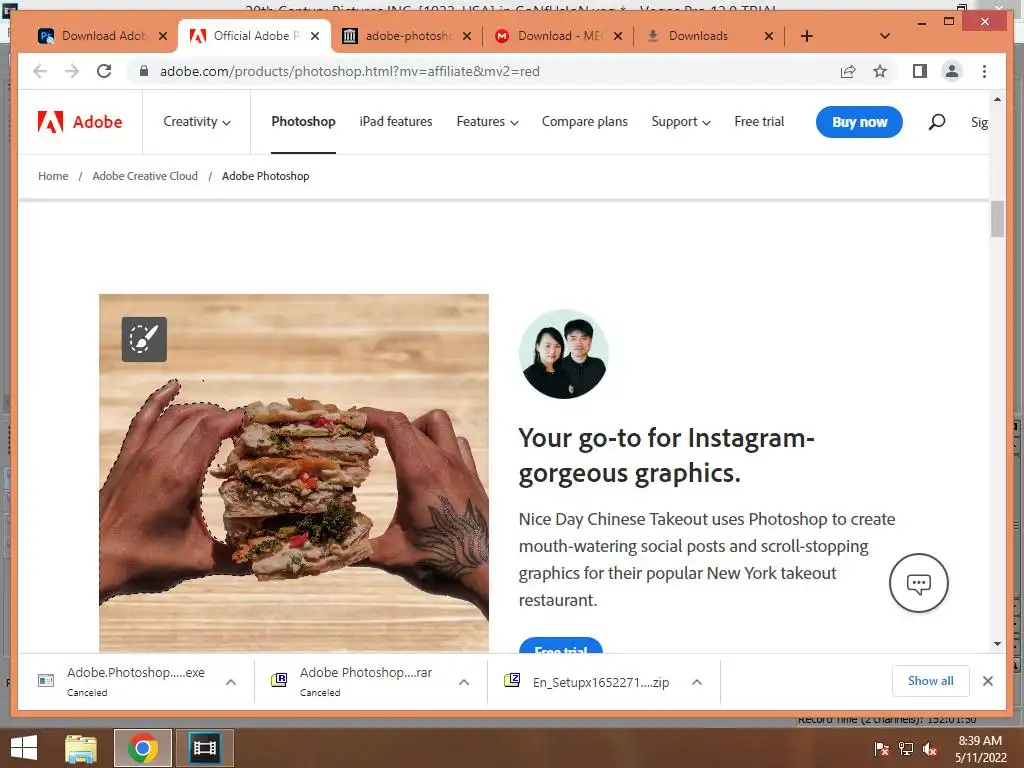Click the network tray icon

coord(906,748)
